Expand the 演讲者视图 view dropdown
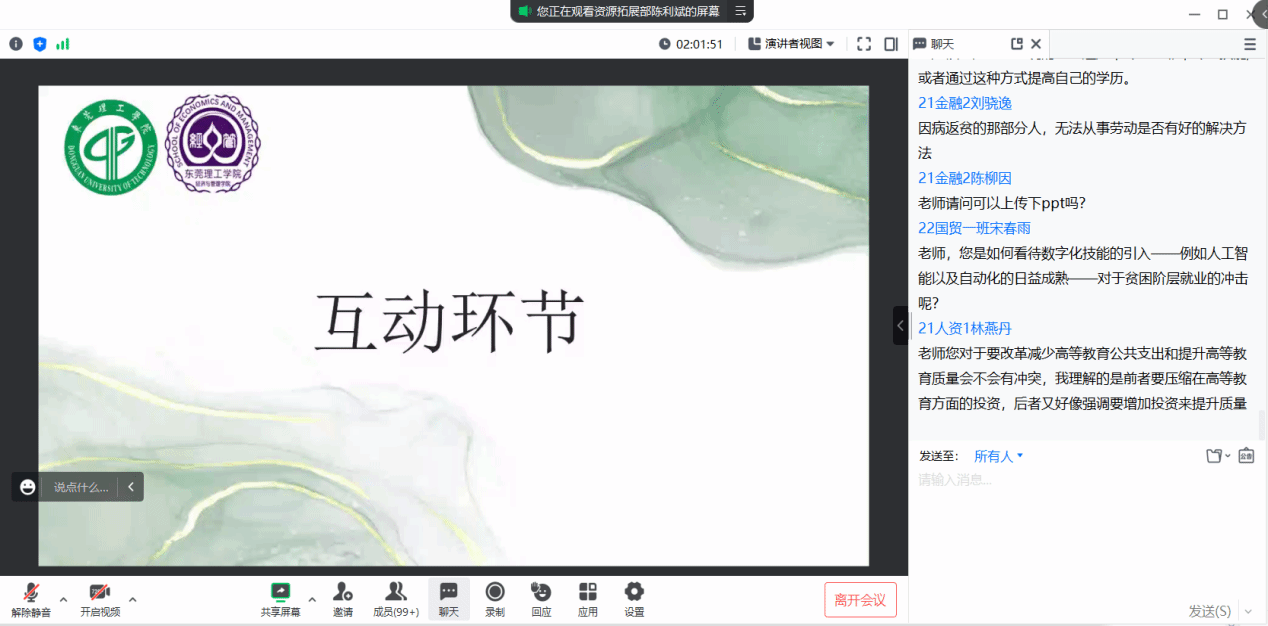This screenshot has height=626, width=1268. coord(791,44)
